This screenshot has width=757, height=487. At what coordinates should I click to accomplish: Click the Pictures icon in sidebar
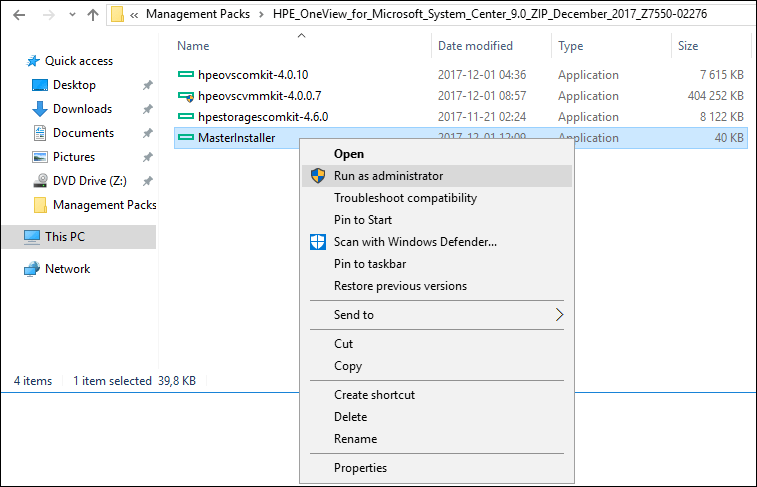(40, 157)
